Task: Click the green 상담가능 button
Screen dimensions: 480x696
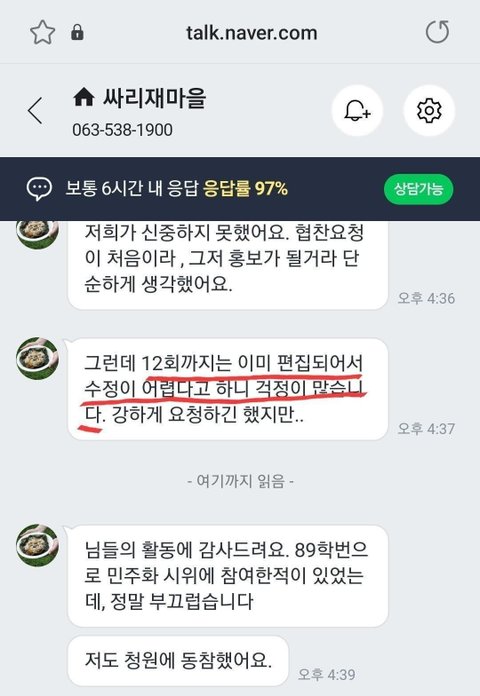Action: tap(418, 189)
